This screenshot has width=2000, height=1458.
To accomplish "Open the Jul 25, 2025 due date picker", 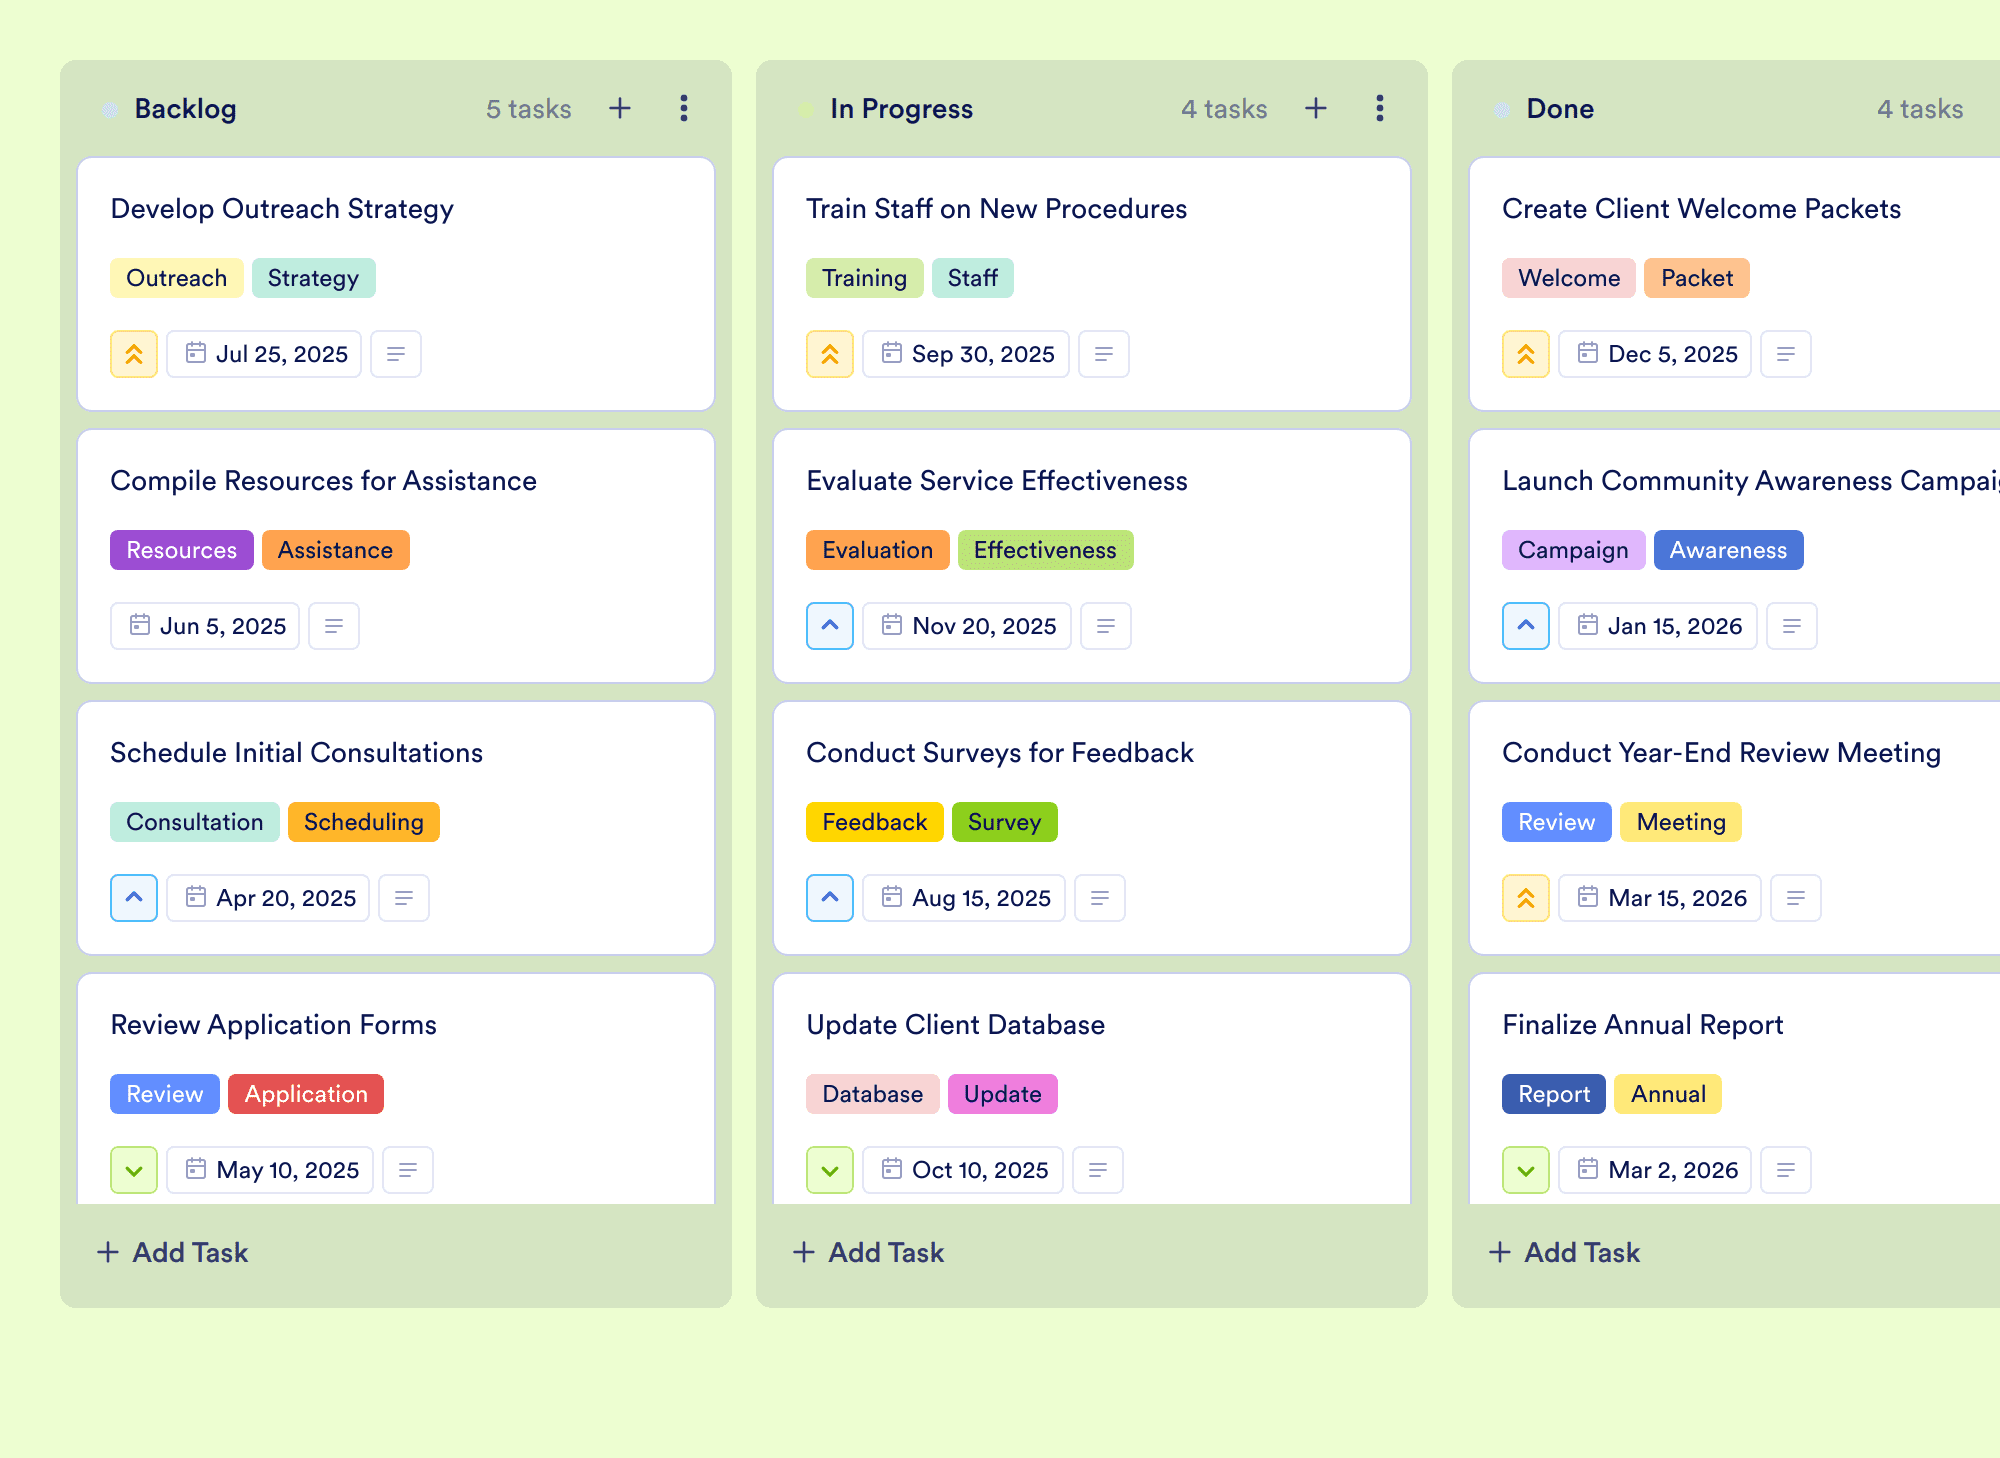I will (264, 354).
